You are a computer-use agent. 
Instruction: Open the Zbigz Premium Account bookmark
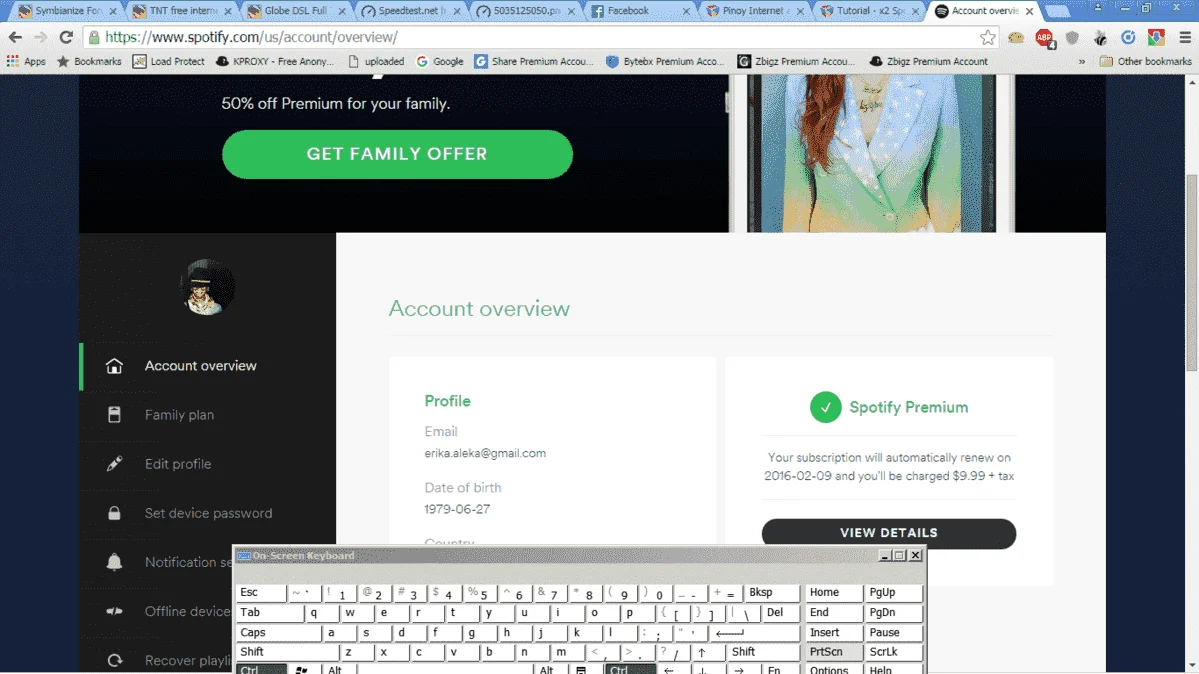tap(928, 61)
